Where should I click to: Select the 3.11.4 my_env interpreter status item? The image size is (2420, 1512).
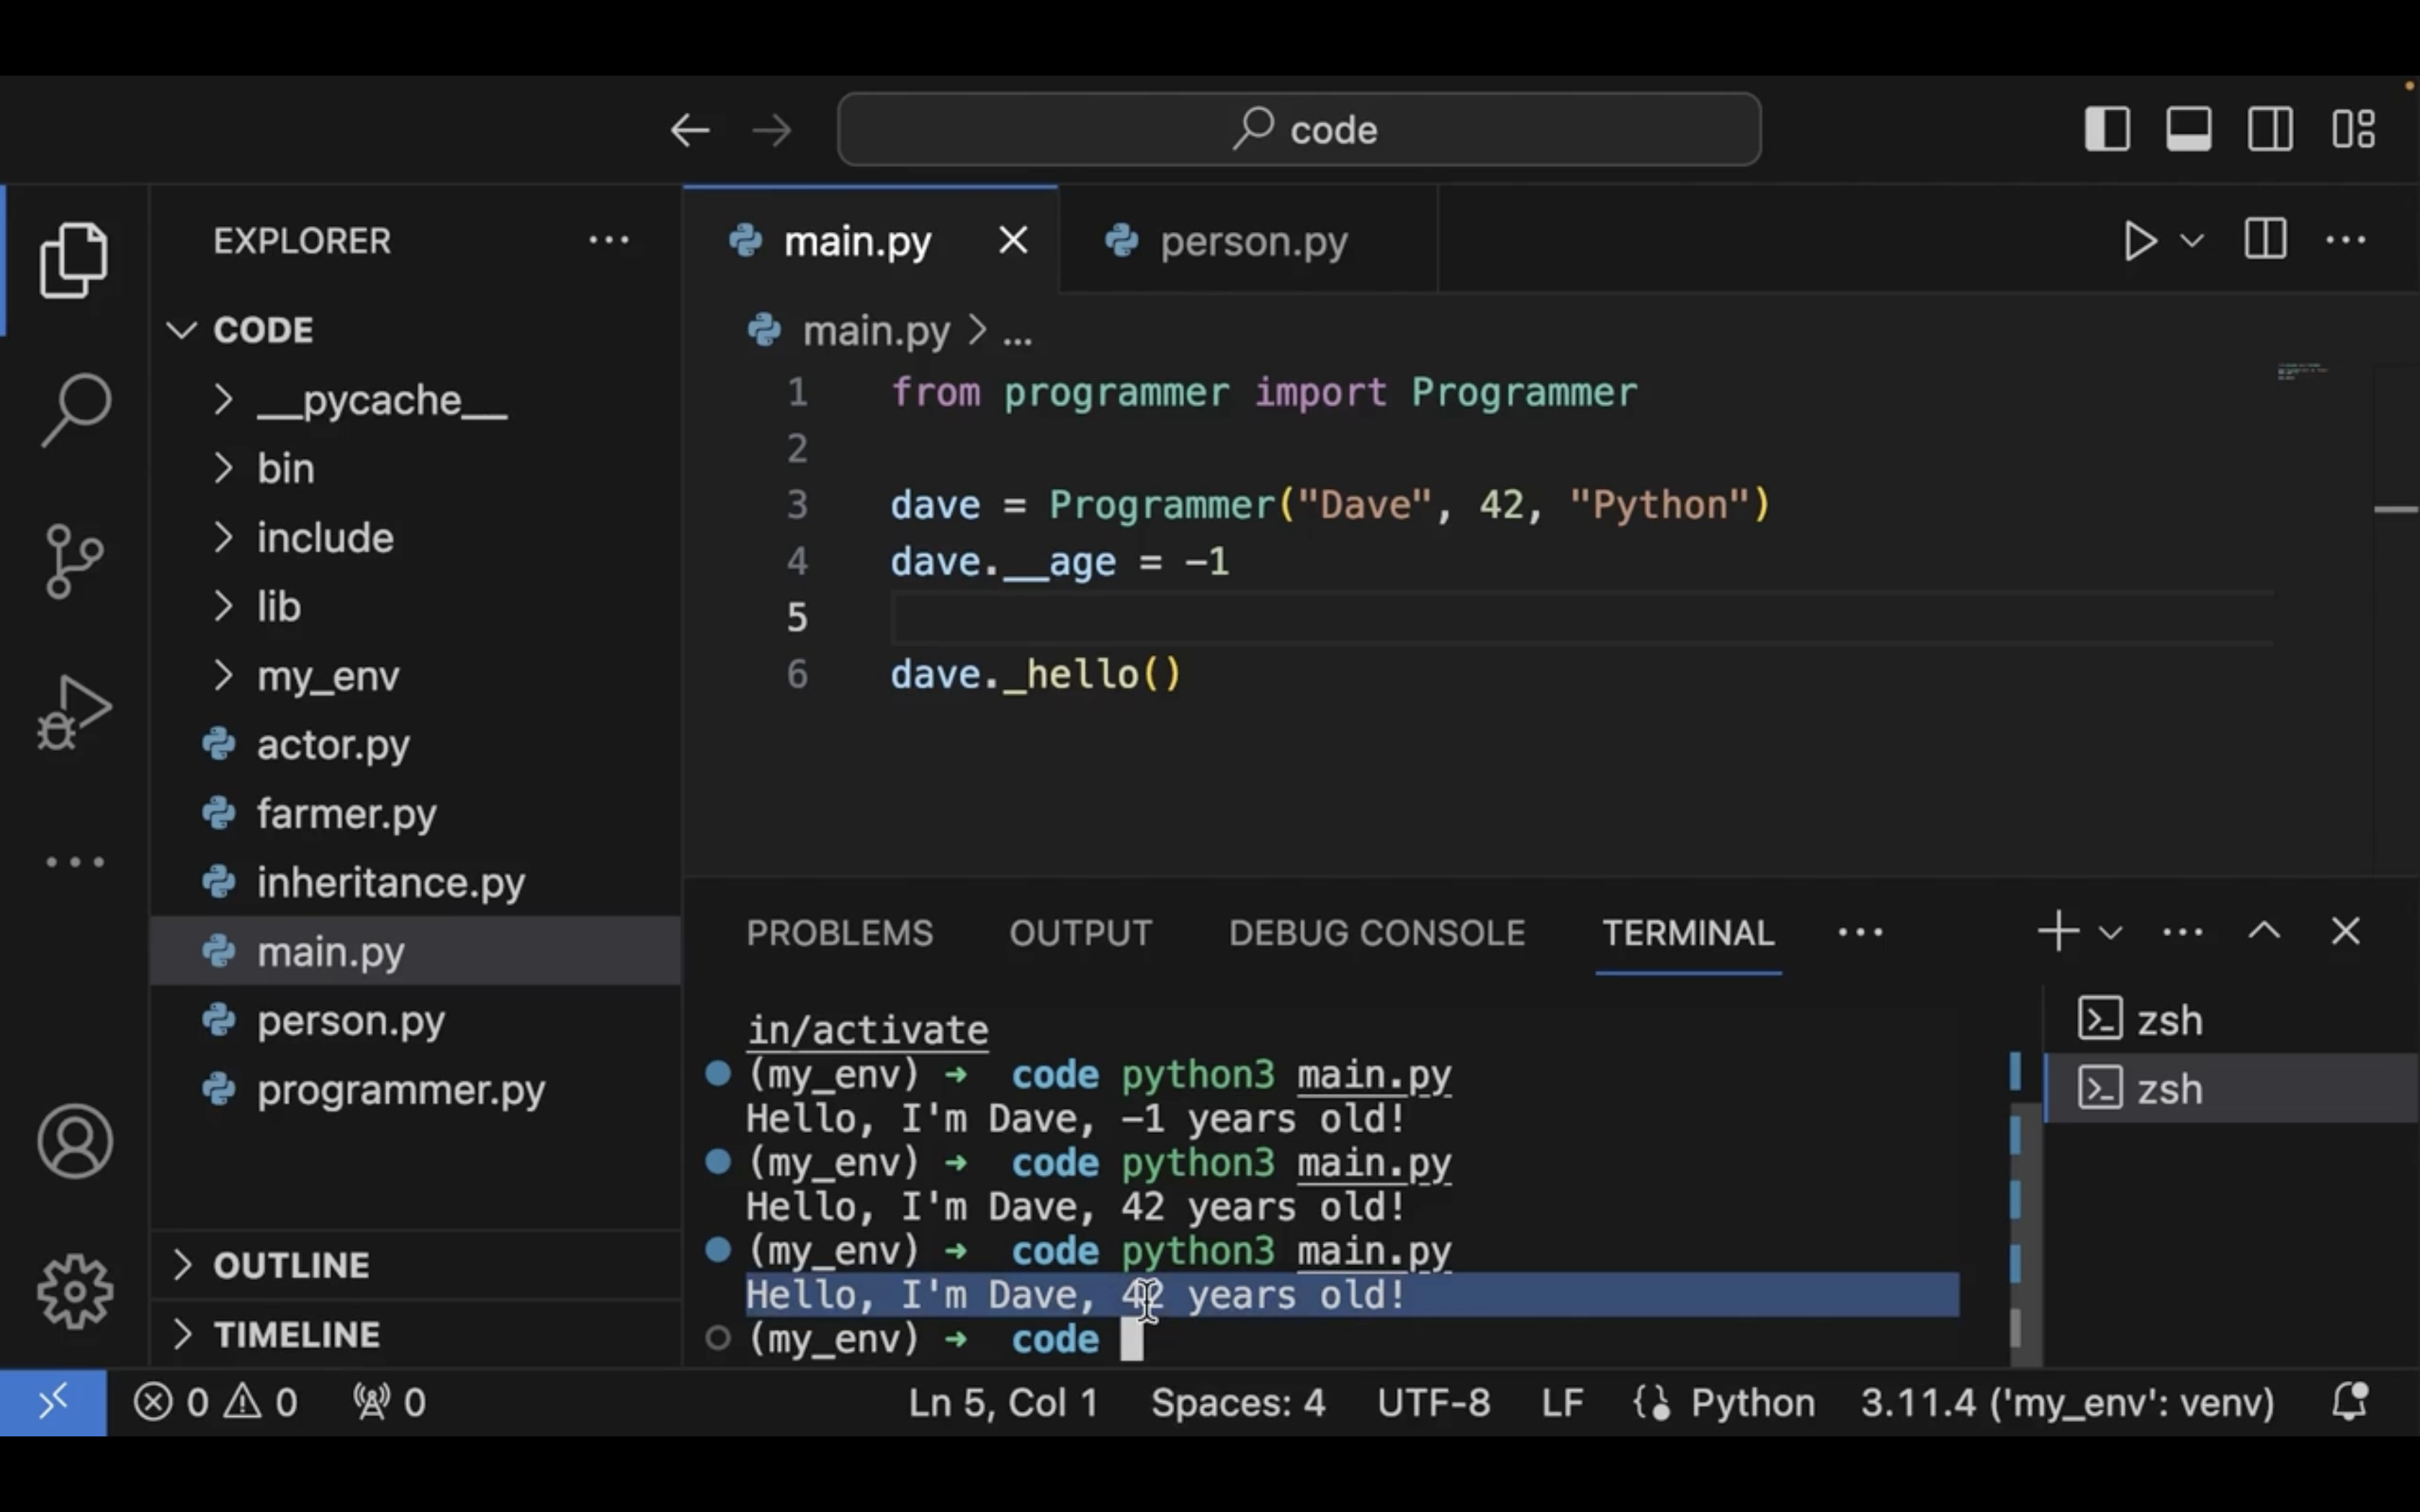pos(2066,1402)
